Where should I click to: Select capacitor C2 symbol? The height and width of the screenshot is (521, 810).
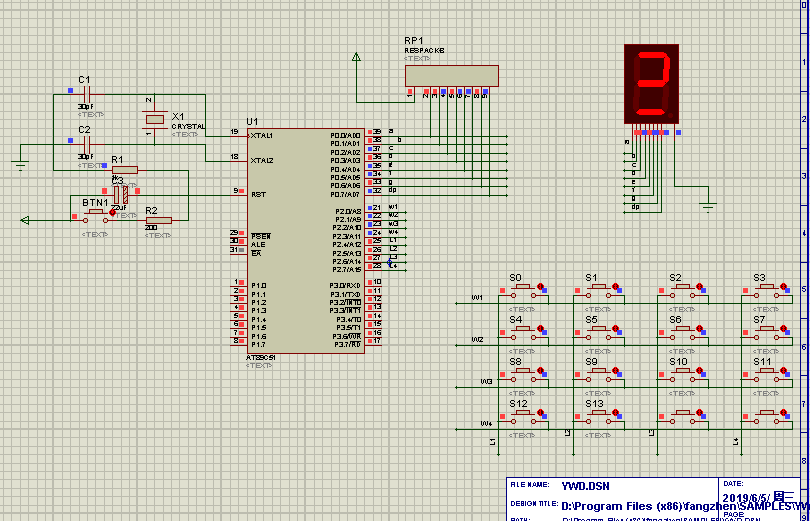(x=87, y=145)
